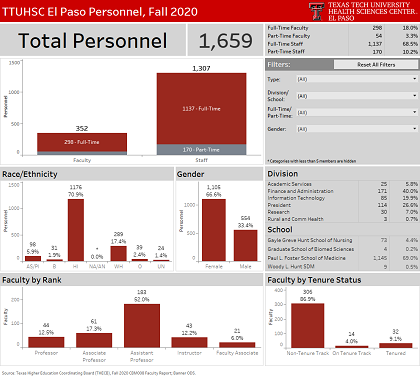
Task: Open the Full-Time/Part-Time filter dropdown
Action: 357,112
